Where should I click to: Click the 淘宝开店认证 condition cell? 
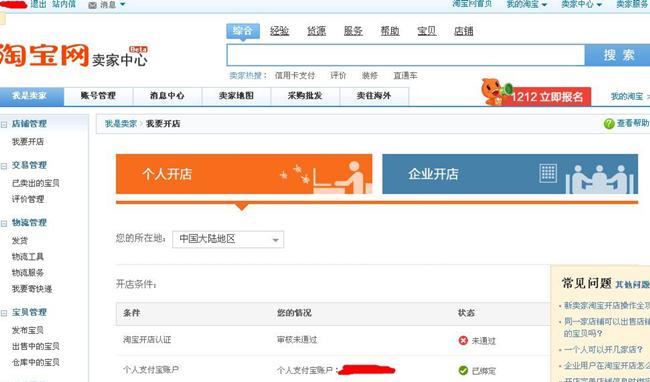coord(147,340)
